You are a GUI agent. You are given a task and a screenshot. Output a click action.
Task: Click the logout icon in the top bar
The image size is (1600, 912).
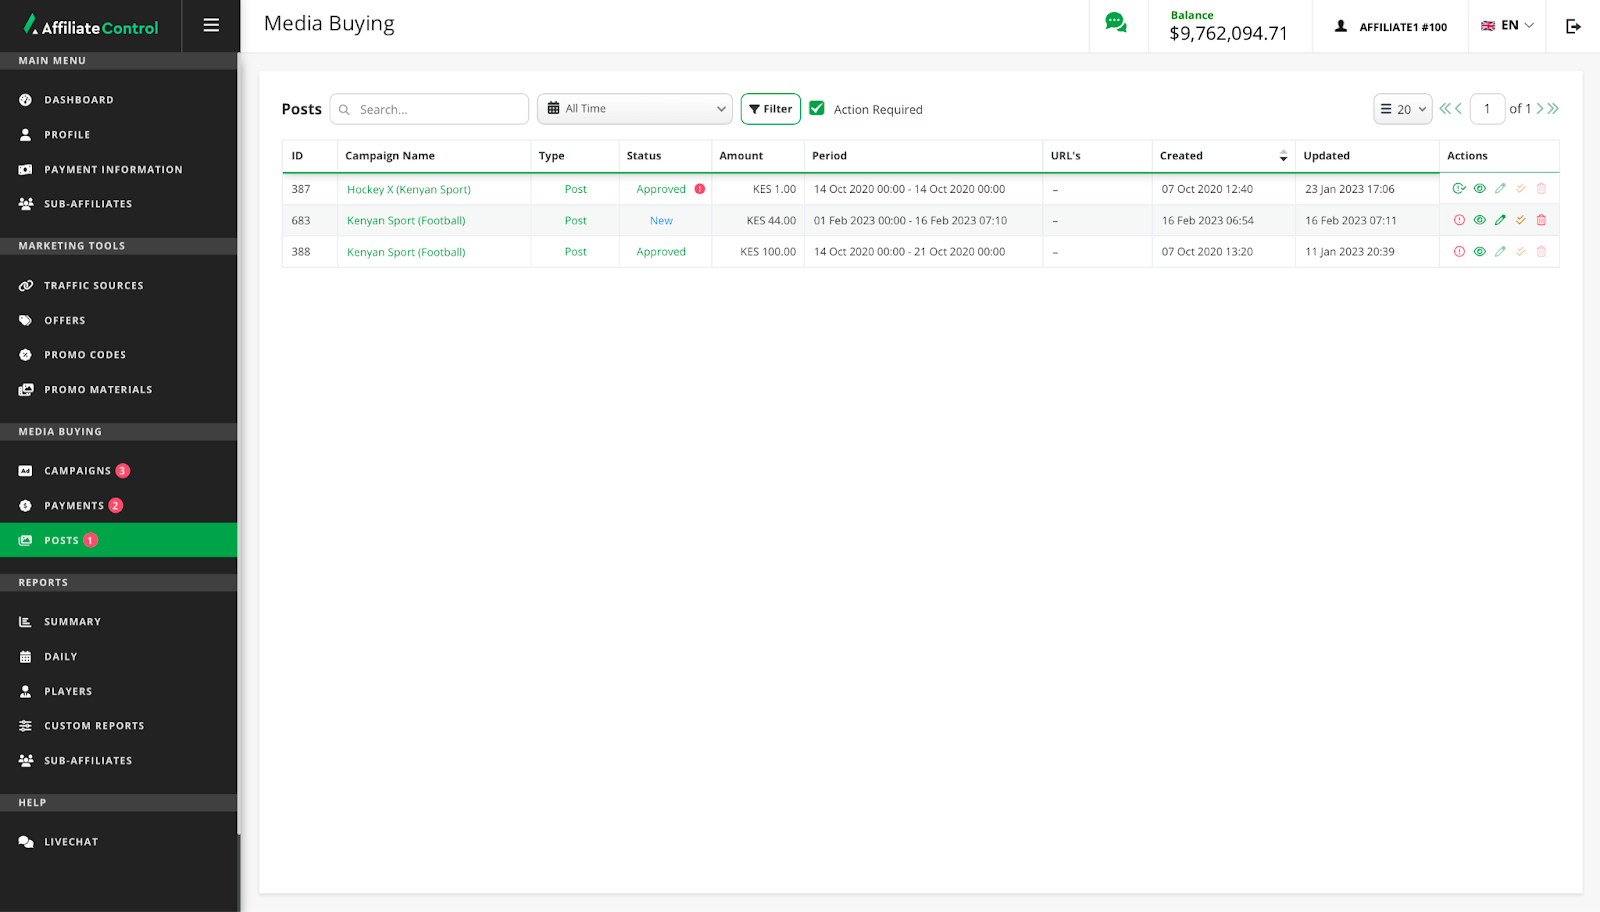tap(1573, 26)
